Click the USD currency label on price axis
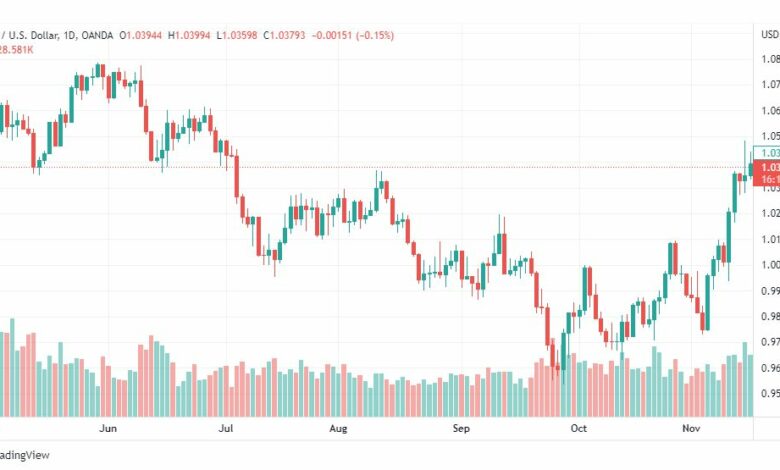The height and width of the screenshot is (470, 780). [x=770, y=34]
